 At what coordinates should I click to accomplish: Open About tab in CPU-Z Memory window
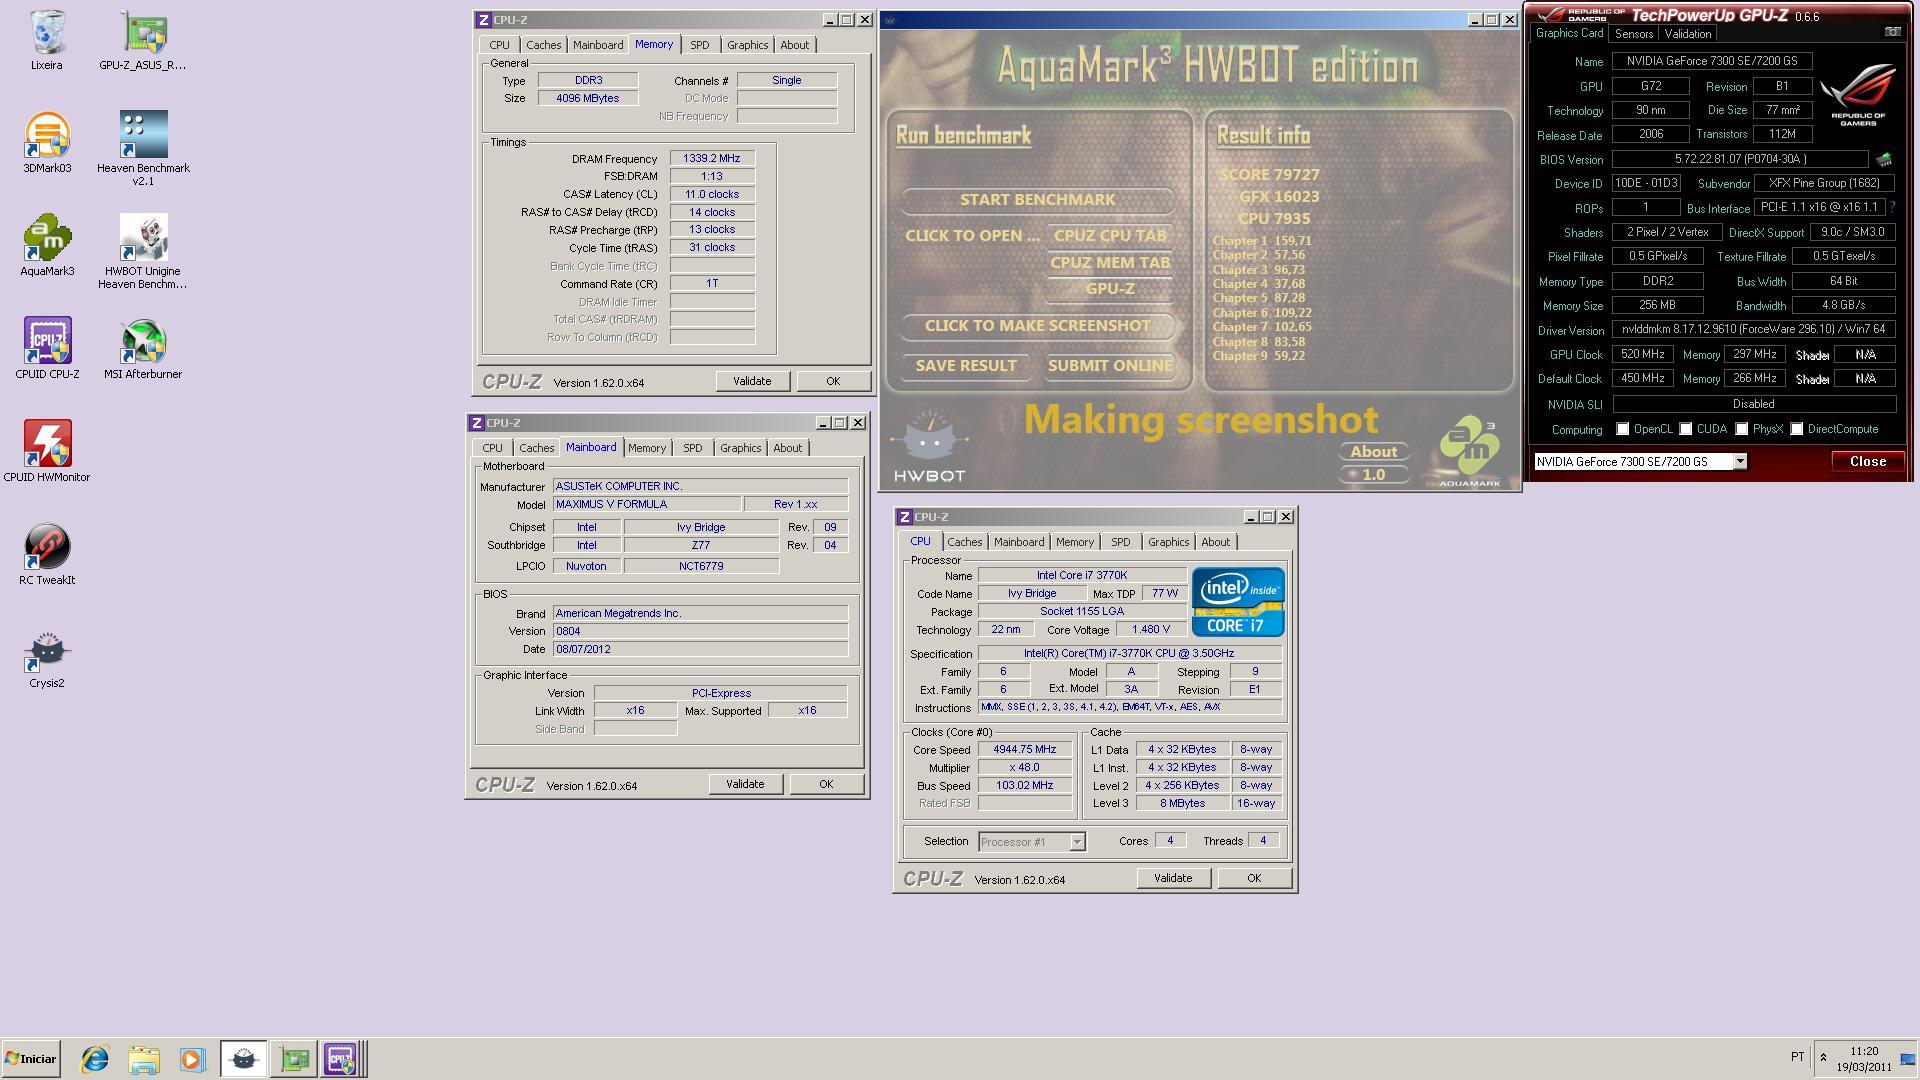point(794,45)
